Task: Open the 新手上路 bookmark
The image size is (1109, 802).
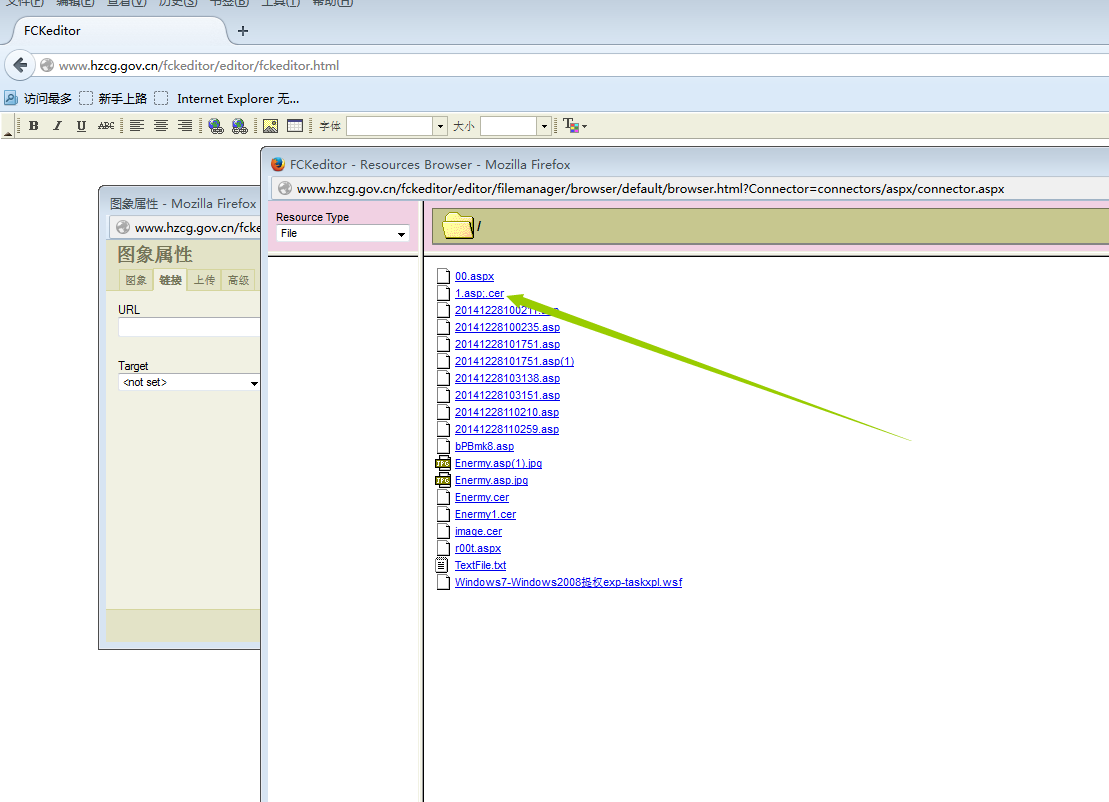Action: click(113, 98)
